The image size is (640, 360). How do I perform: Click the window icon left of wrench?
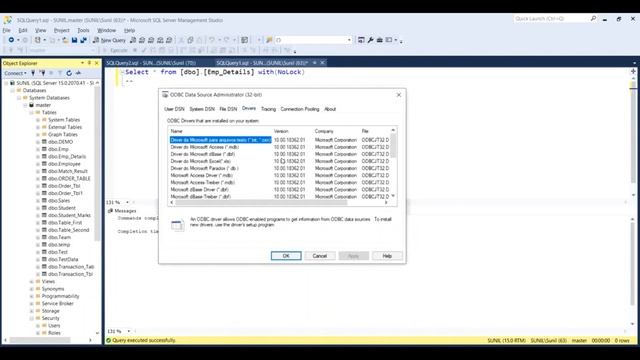[x=361, y=40]
